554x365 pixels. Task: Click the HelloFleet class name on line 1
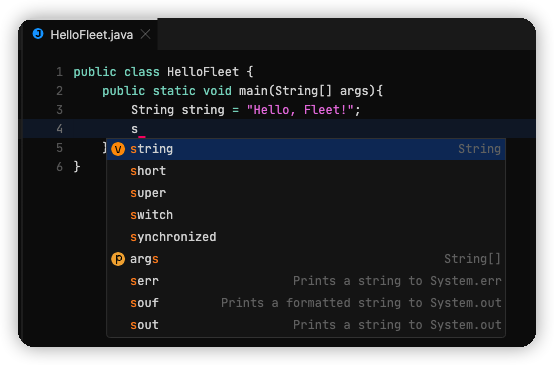pyautogui.click(x=203, y=72)
